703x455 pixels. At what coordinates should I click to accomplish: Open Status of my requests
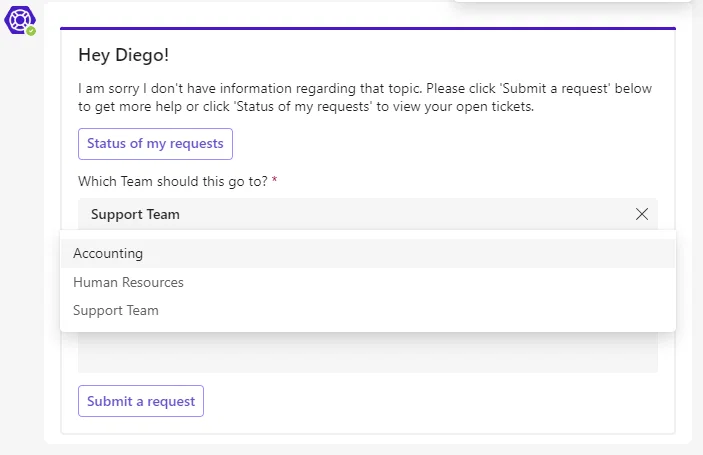click(x=155, y=144)
